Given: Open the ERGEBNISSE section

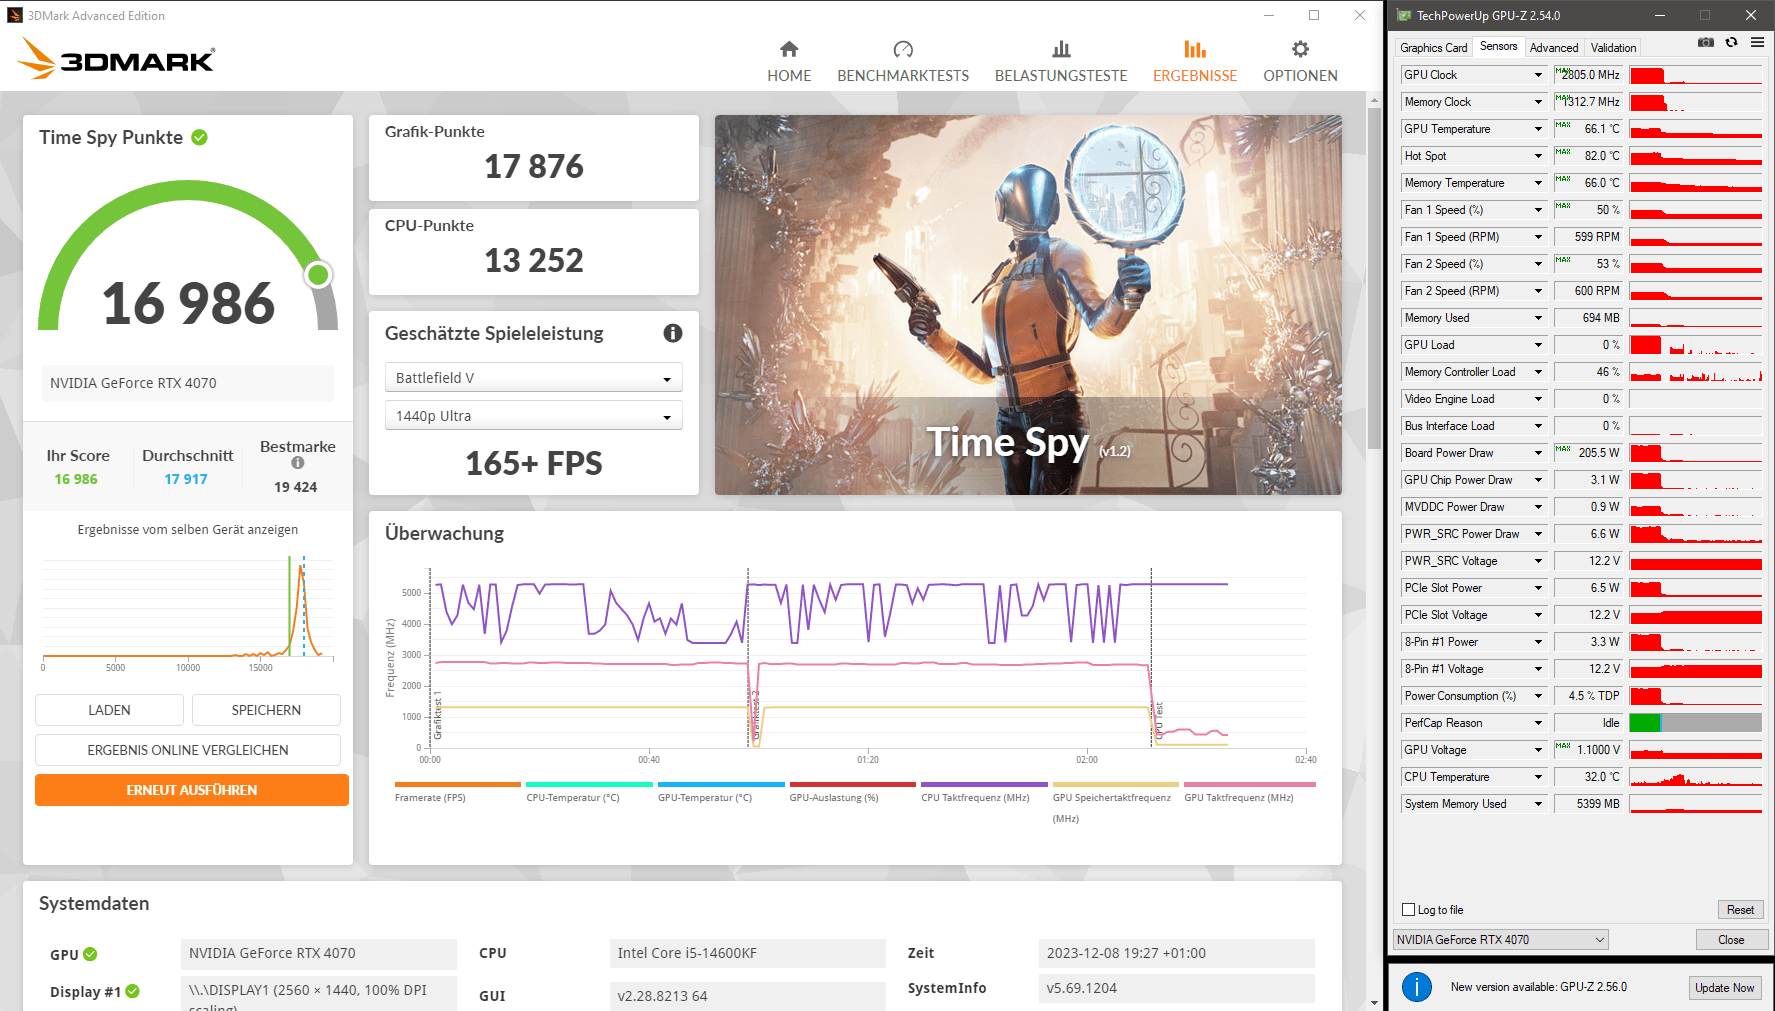Looking at the screenshot, I should (x=1195, y=62).
